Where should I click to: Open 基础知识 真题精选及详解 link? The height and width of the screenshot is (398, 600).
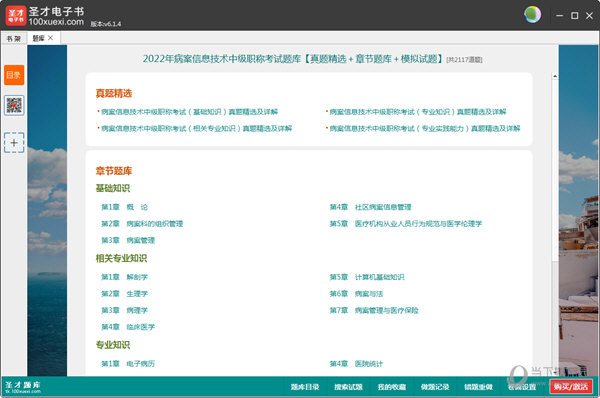[189, 112]
